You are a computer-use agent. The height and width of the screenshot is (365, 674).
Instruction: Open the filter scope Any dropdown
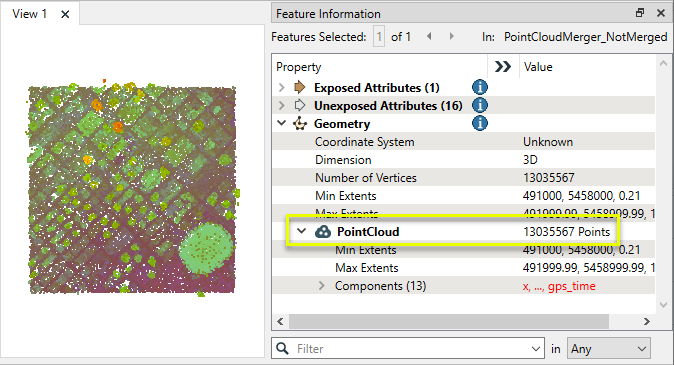pos(609,349)
